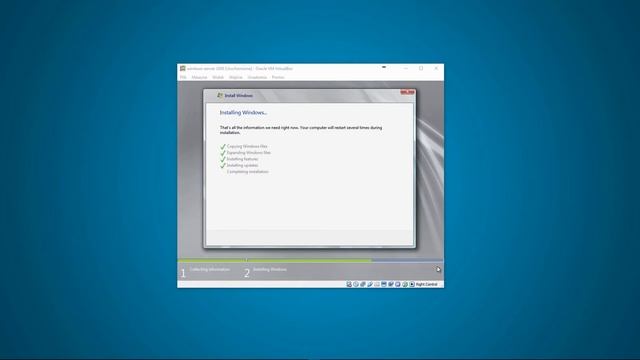Screen dimensions: 640x360
Task: Open the Maszyna menu
Action: [199, 77]
